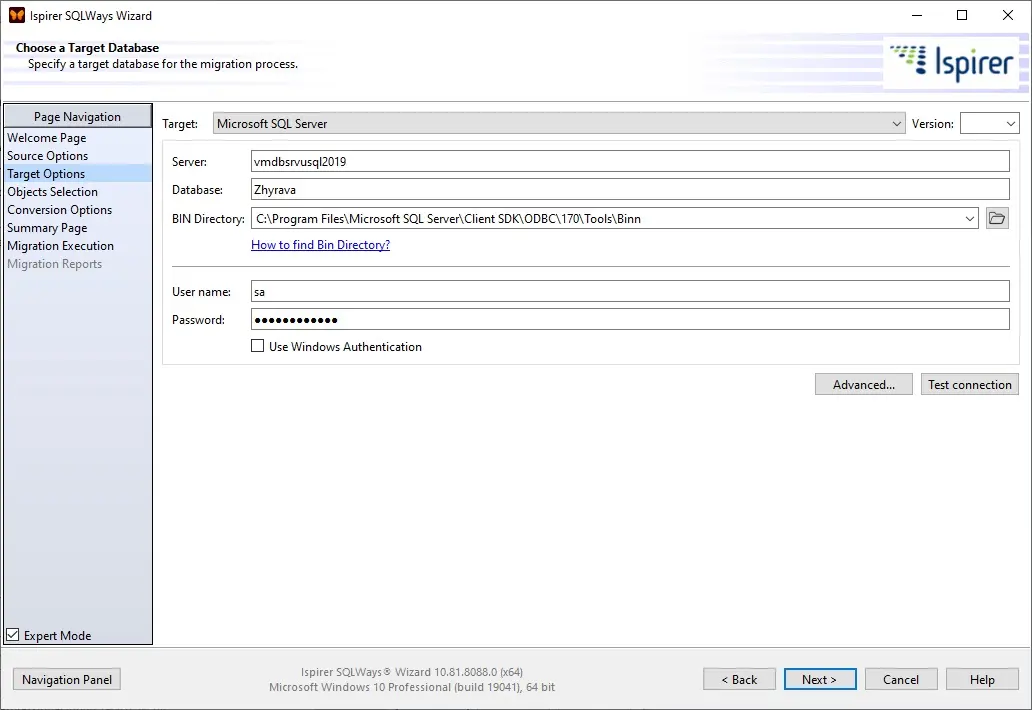Click the Ispirer SQLWays butterfly title icon

(x=16, y=15)
